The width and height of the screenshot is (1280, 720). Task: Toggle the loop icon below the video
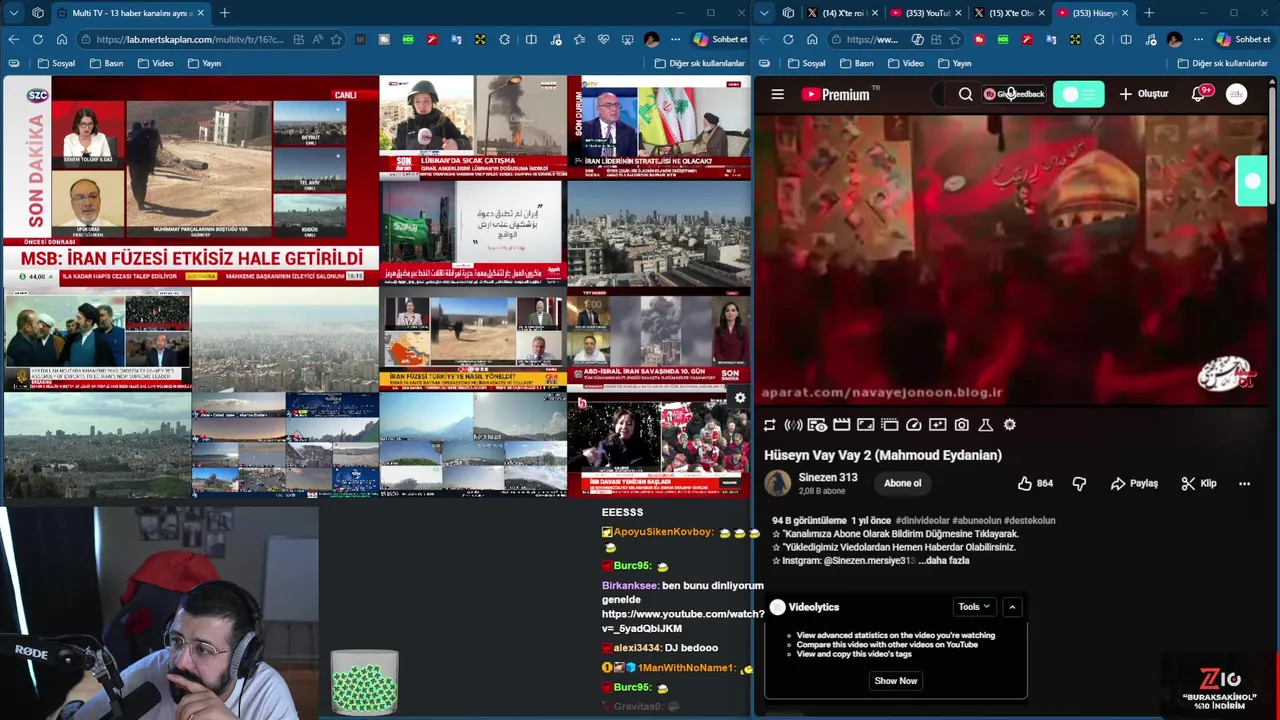tap(769, 425)
